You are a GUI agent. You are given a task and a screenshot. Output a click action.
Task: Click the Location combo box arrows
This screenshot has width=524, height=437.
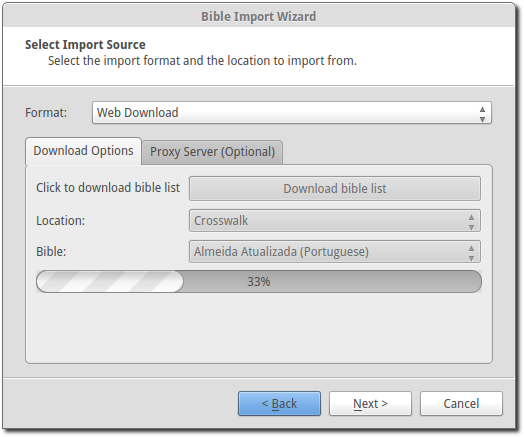tap(471, 222)
